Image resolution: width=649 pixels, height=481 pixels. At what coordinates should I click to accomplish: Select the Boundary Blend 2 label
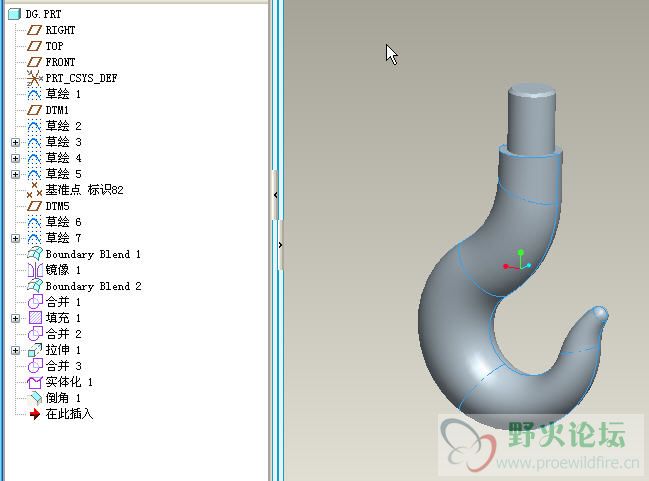[x=94, y=286]
